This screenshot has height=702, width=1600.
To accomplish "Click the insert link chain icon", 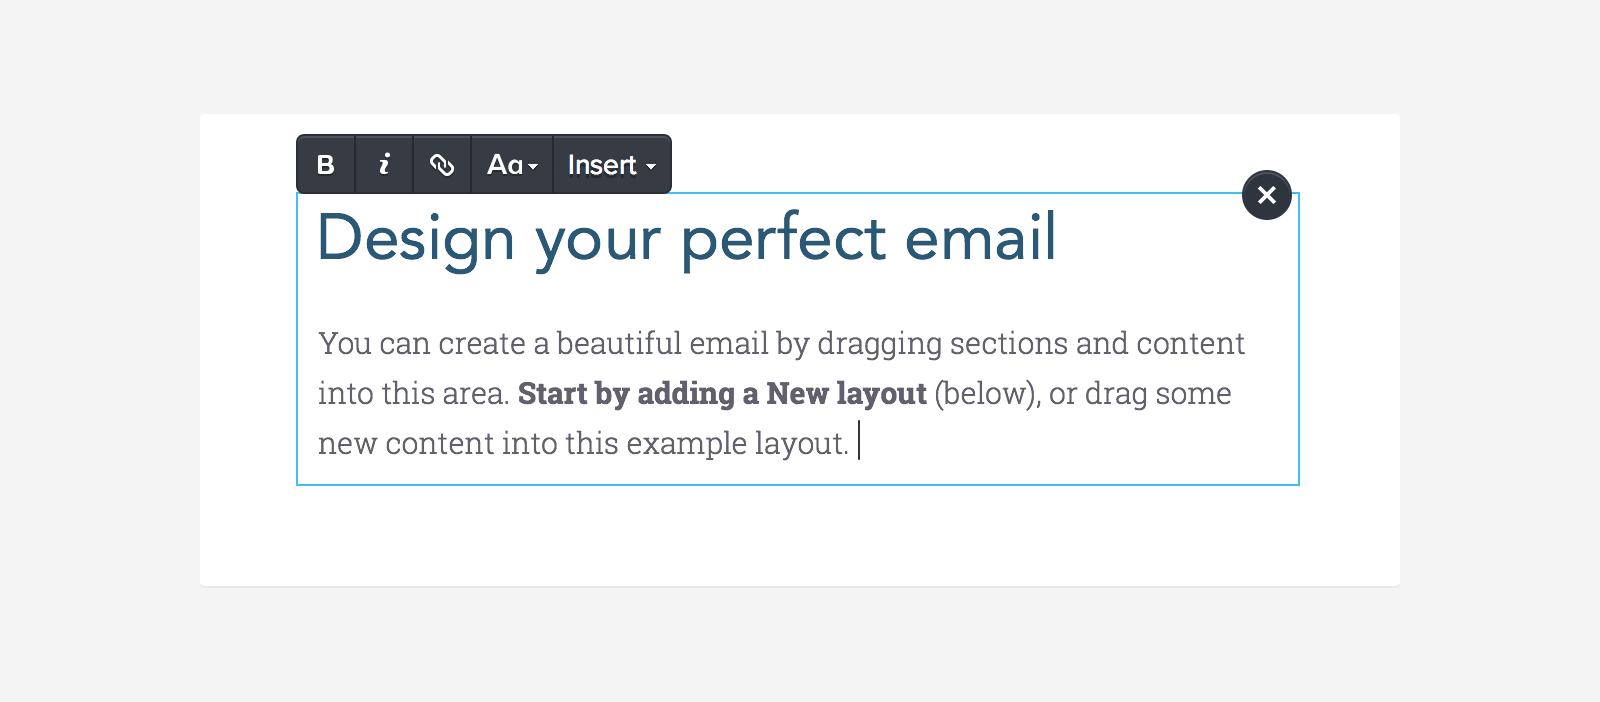I will click(442, 165).
